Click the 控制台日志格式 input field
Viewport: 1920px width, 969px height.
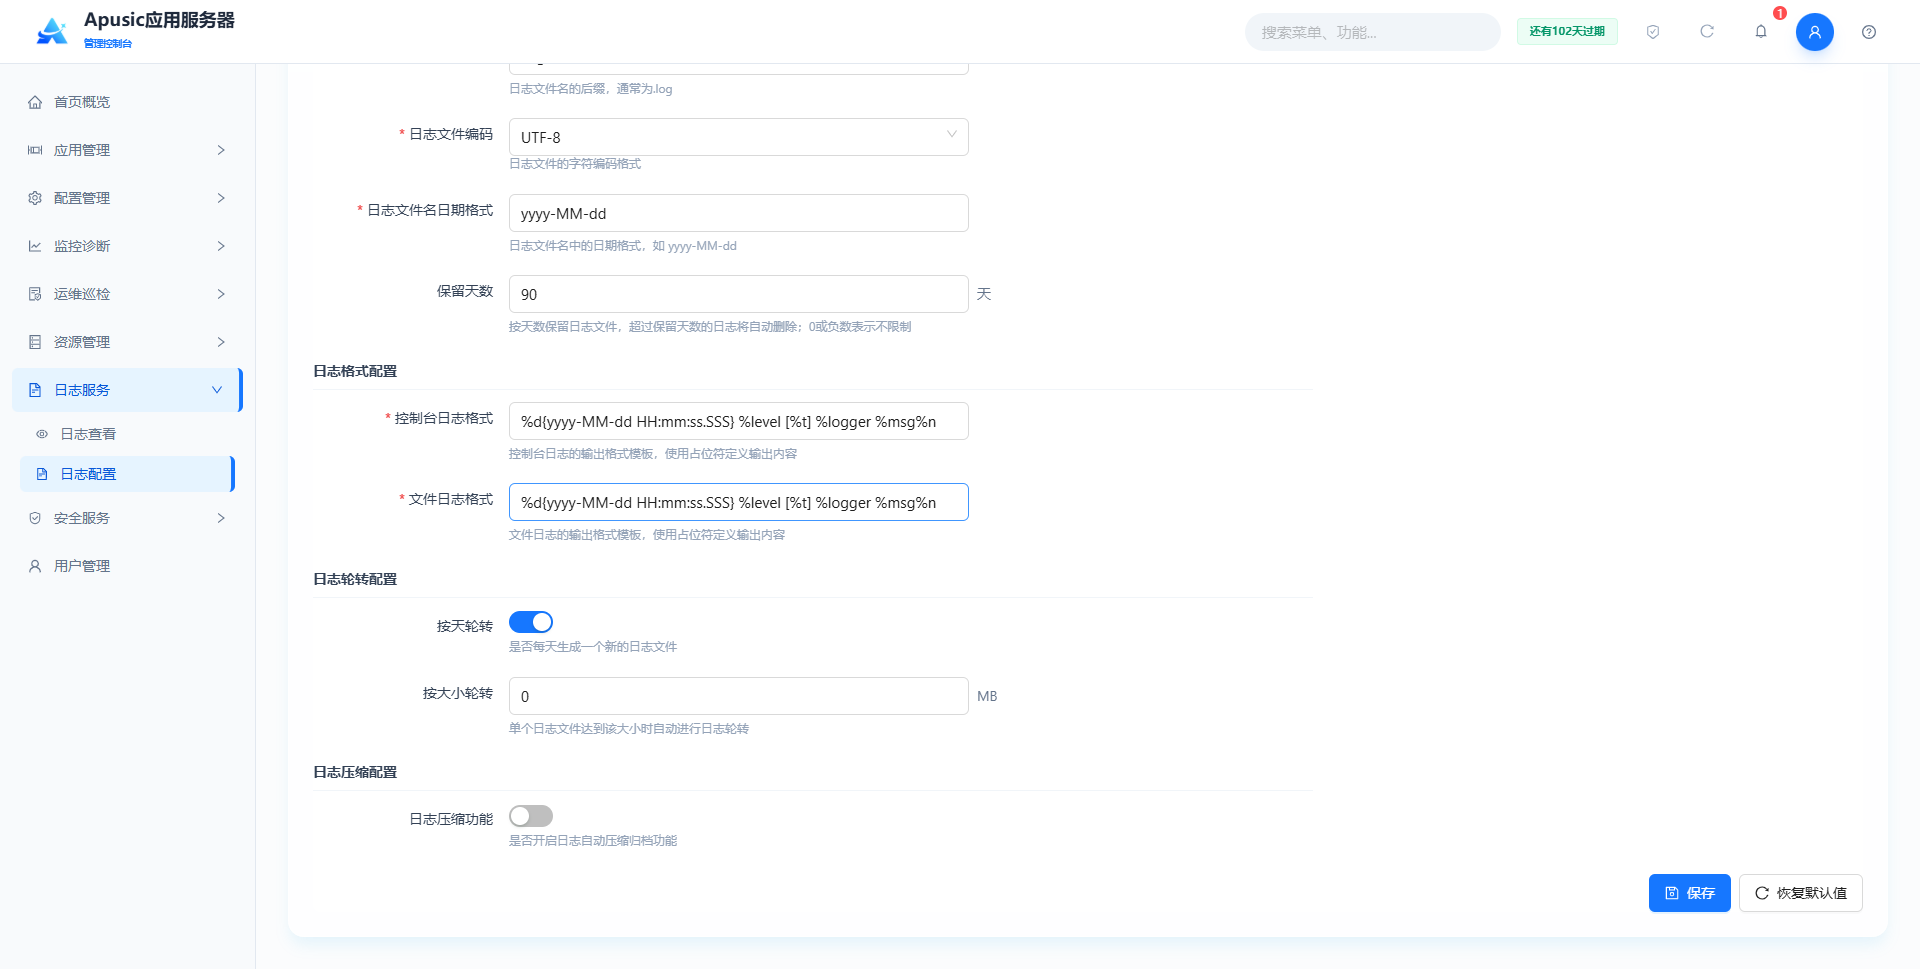tap(739, 421)
